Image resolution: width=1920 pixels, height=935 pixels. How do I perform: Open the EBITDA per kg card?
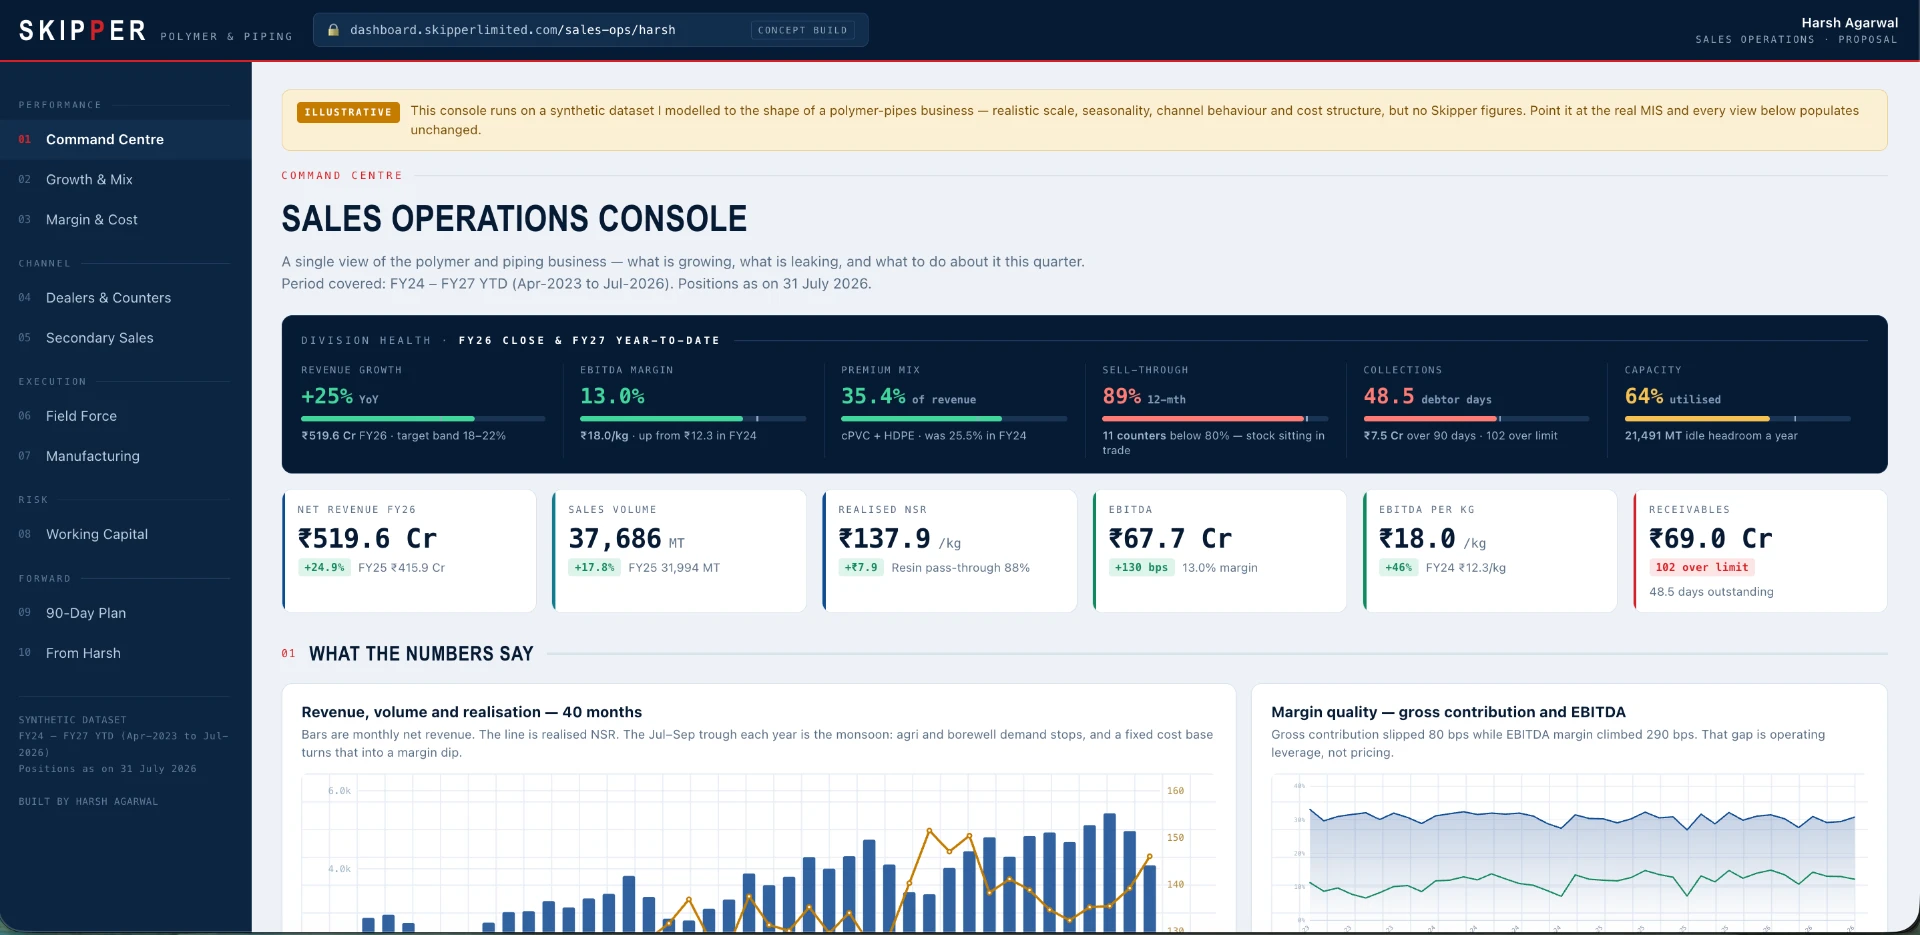pyautogui.click(x=1489, y=551)
